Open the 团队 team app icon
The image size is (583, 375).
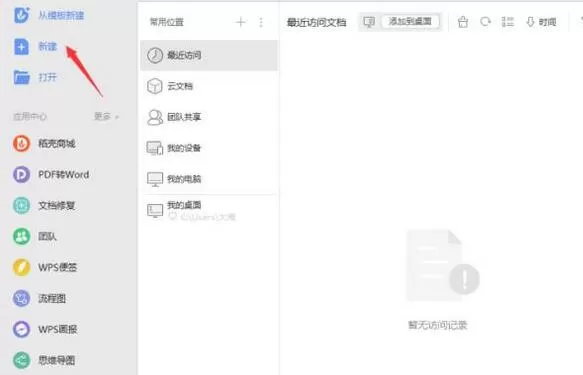point(22,236)
